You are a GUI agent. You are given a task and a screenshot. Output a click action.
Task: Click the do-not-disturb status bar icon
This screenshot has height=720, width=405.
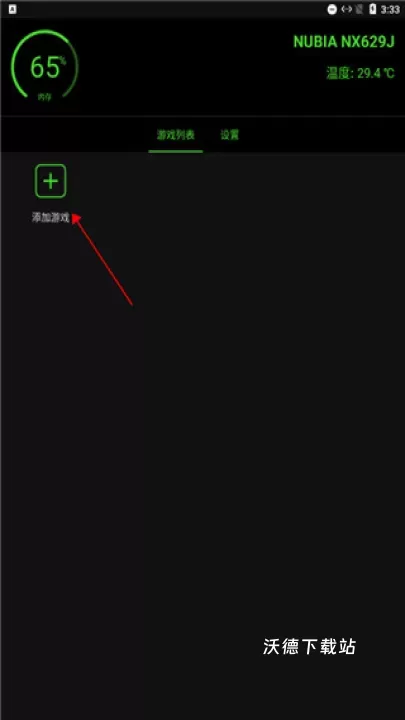(x=332, y=9)
